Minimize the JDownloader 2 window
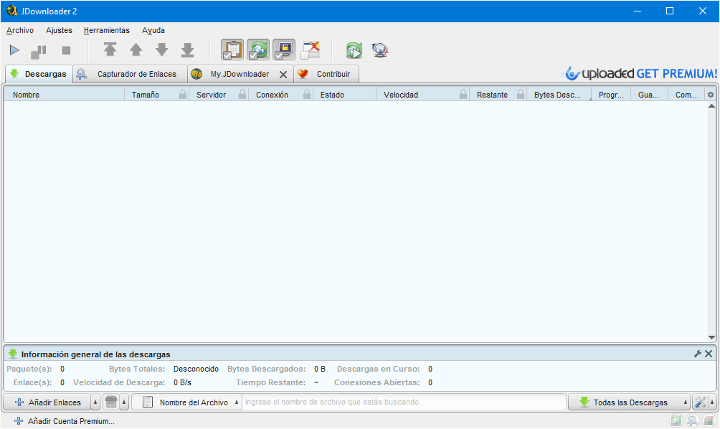 click(637, 11)
